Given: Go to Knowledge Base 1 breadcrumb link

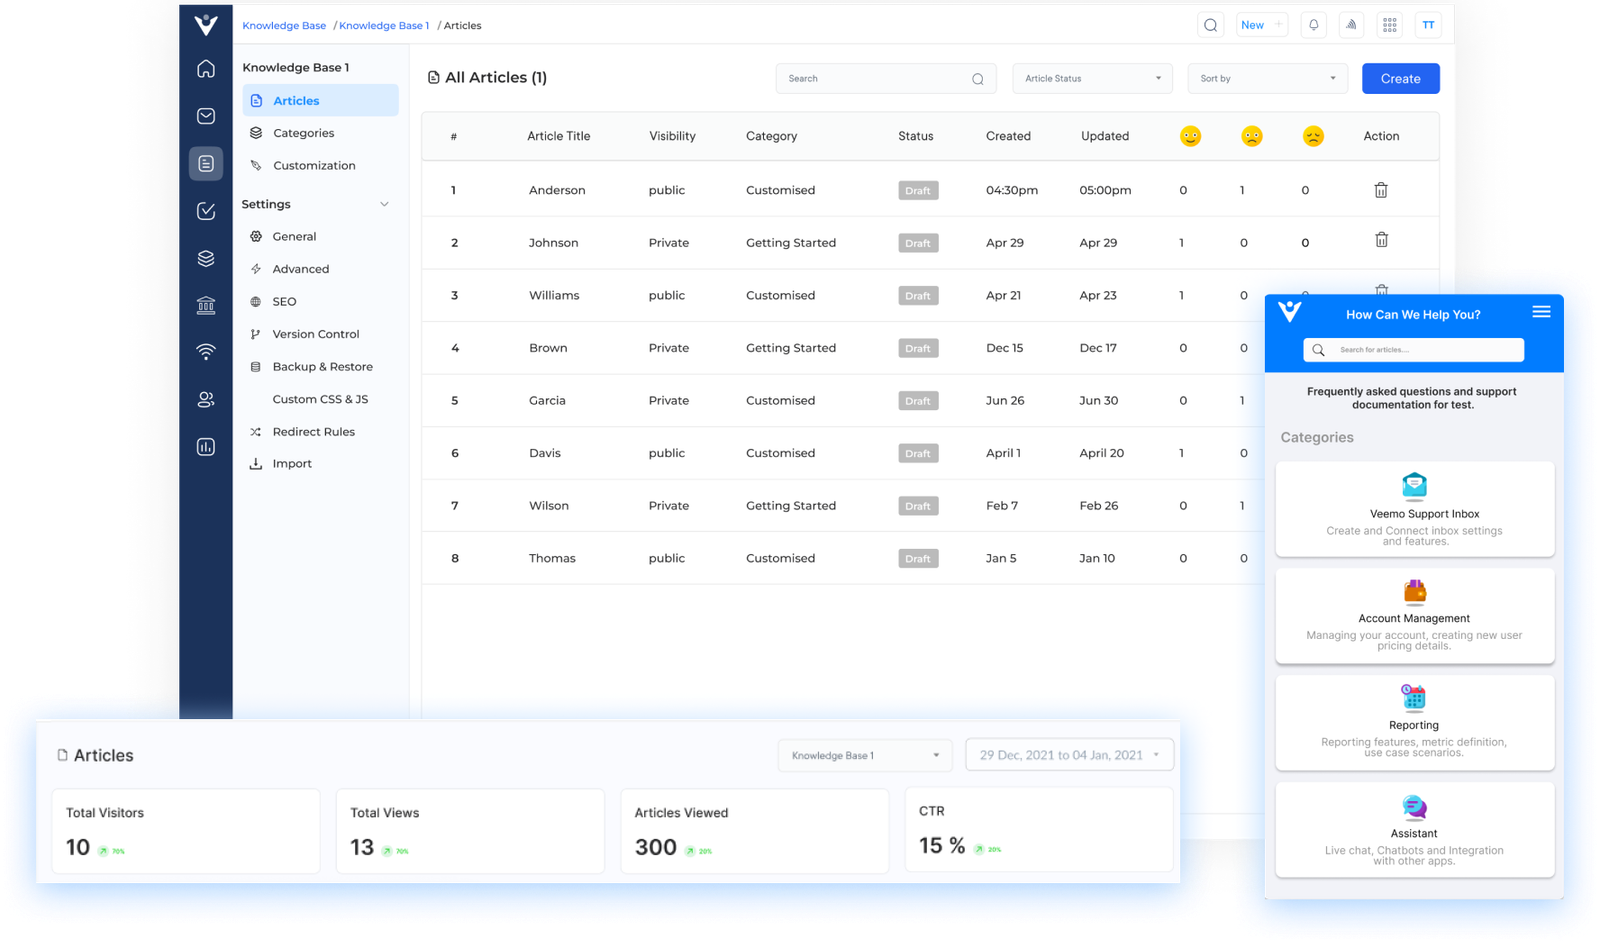Looking at the screenshot, I should 384,26.
